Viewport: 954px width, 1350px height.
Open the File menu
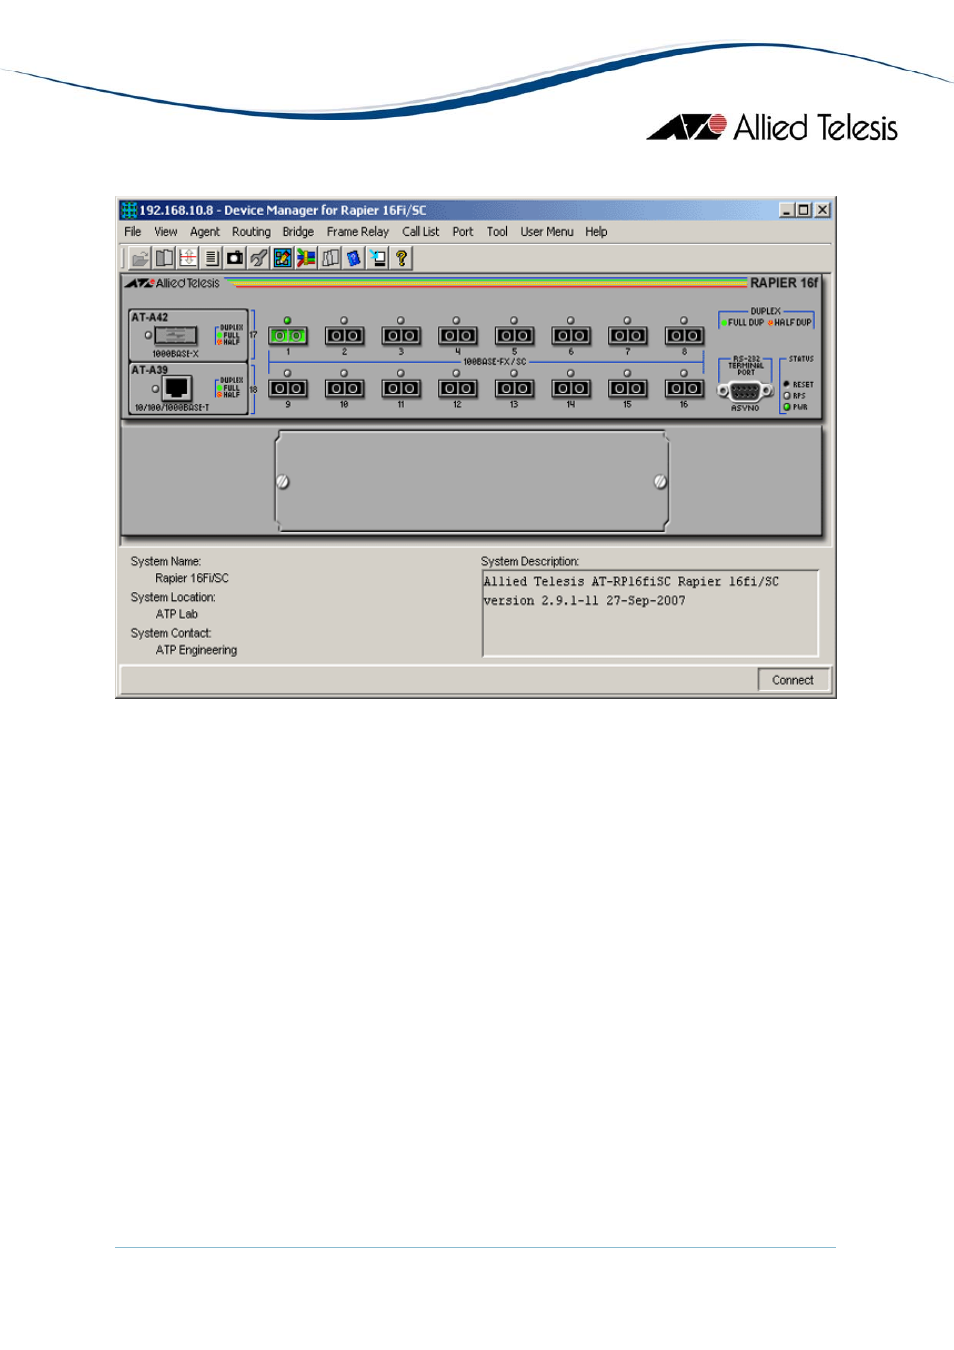point(133,231)
